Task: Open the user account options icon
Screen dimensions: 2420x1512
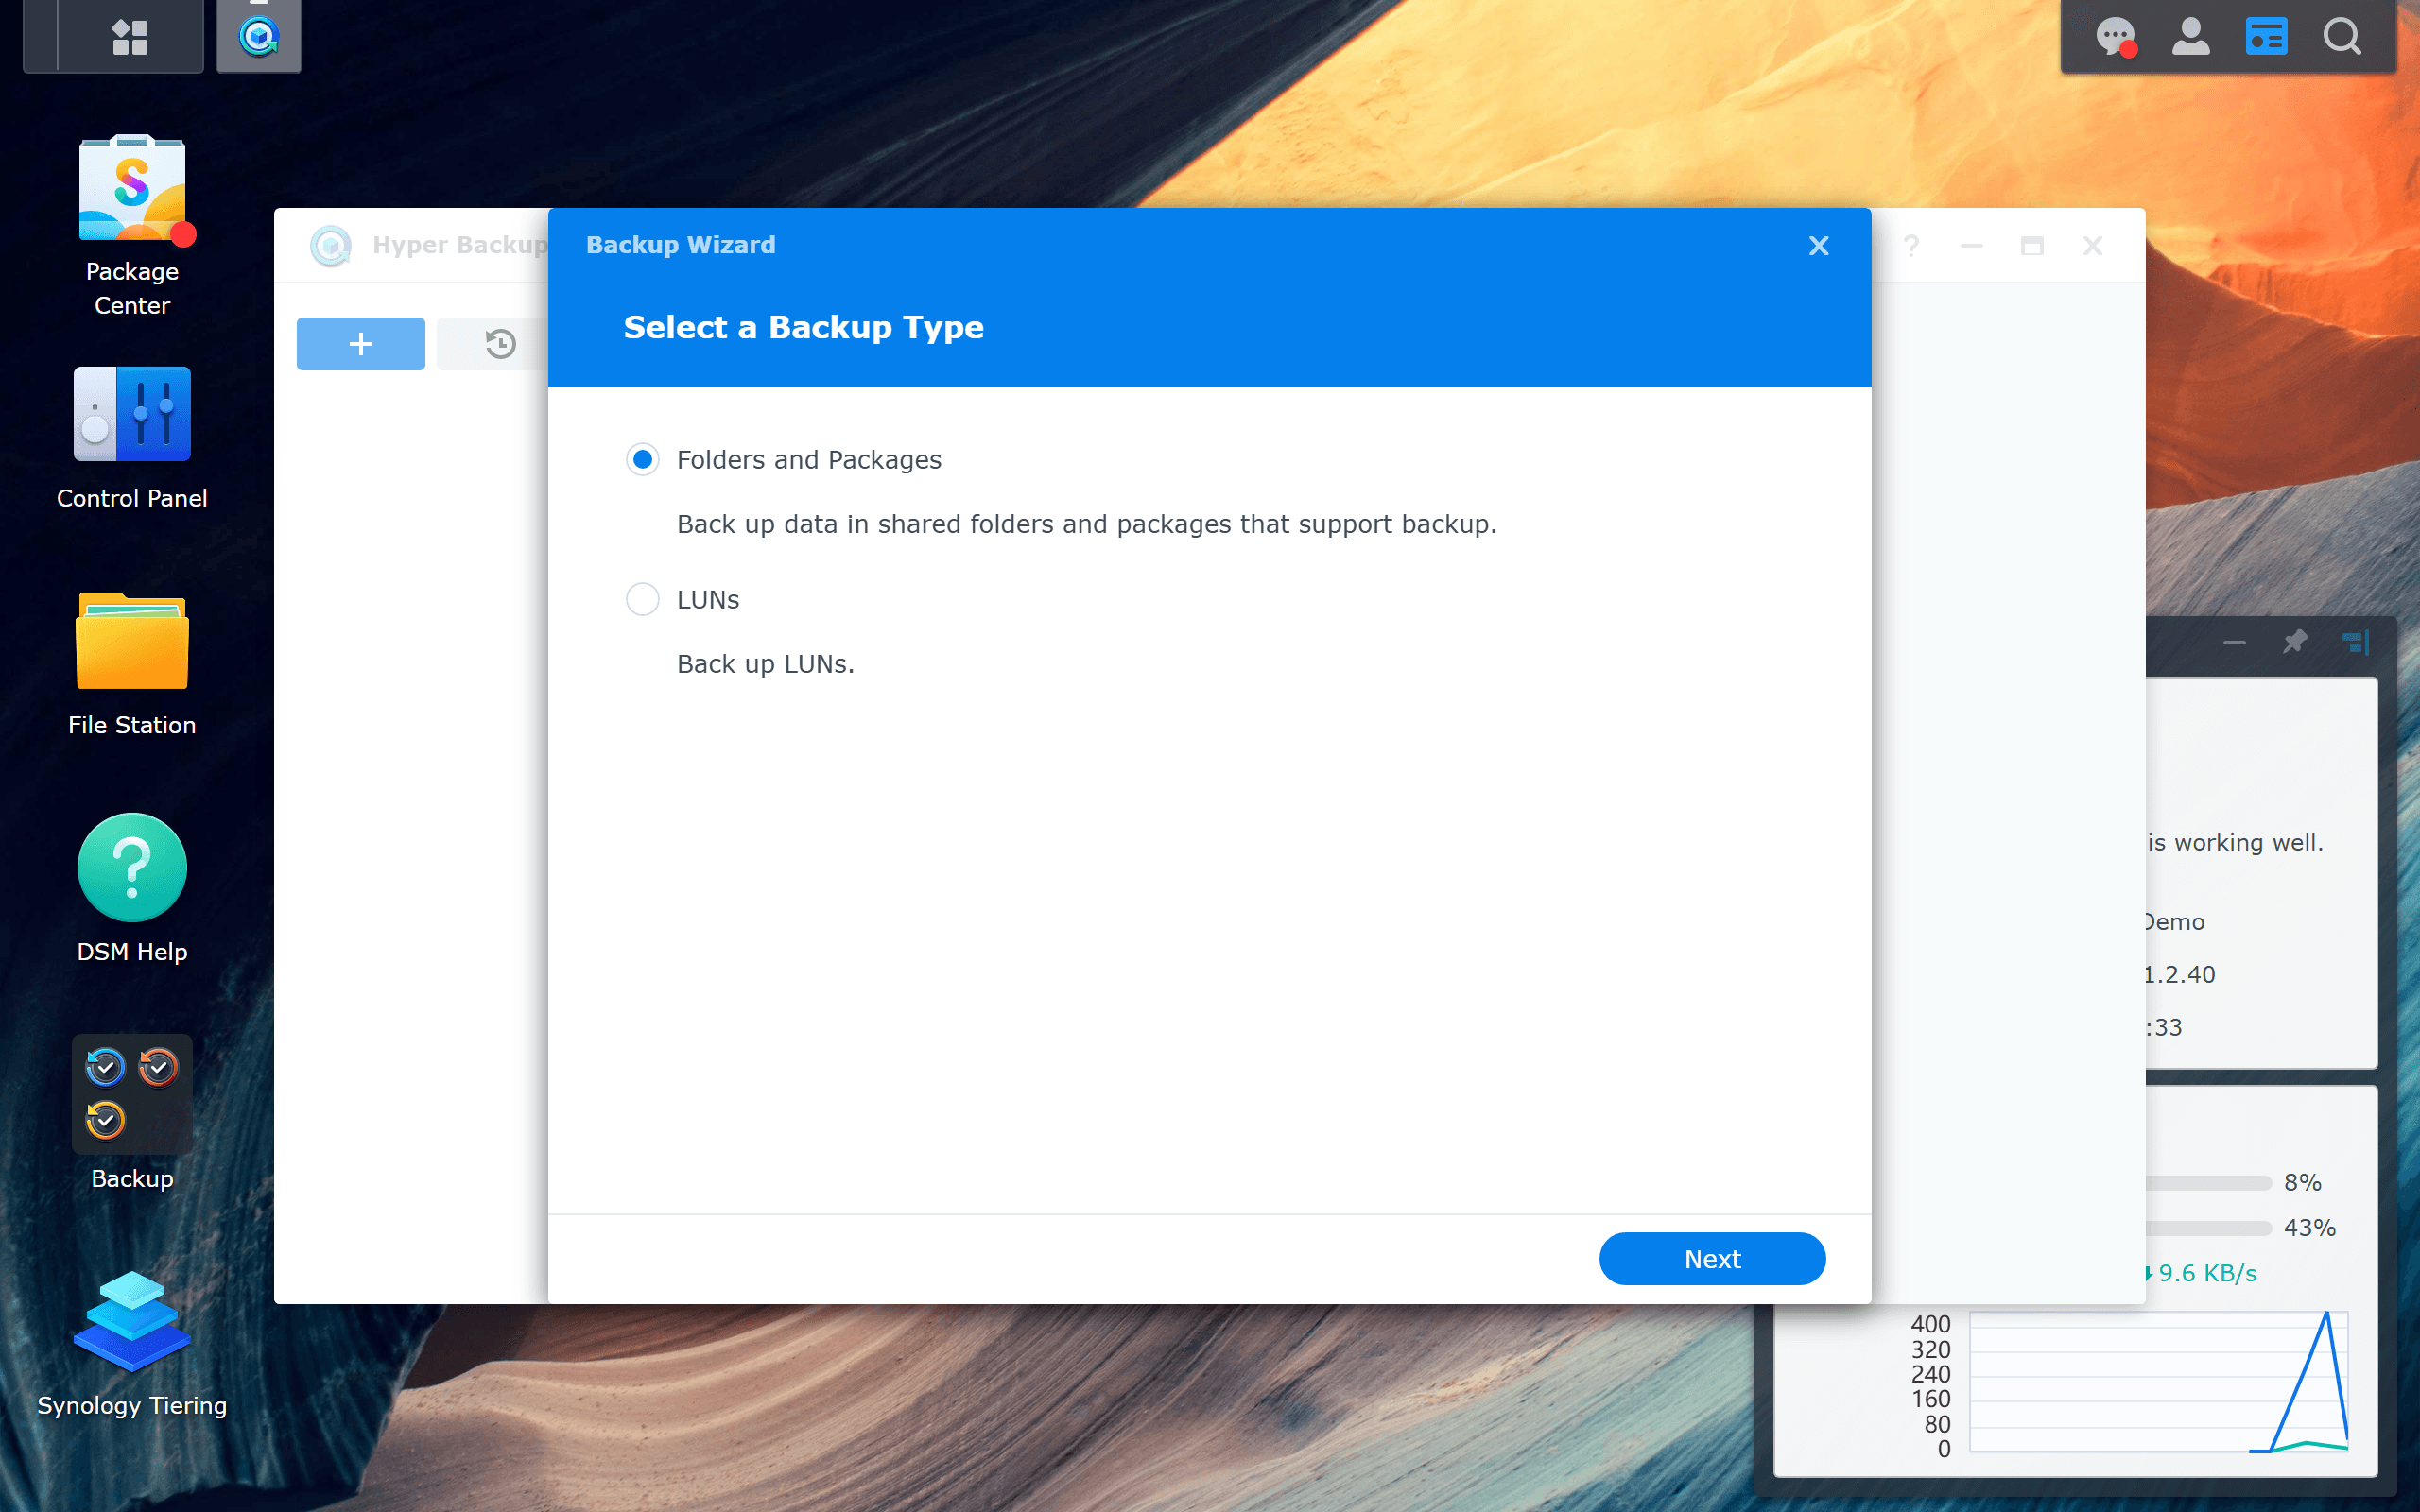Action: point(2190,37)
